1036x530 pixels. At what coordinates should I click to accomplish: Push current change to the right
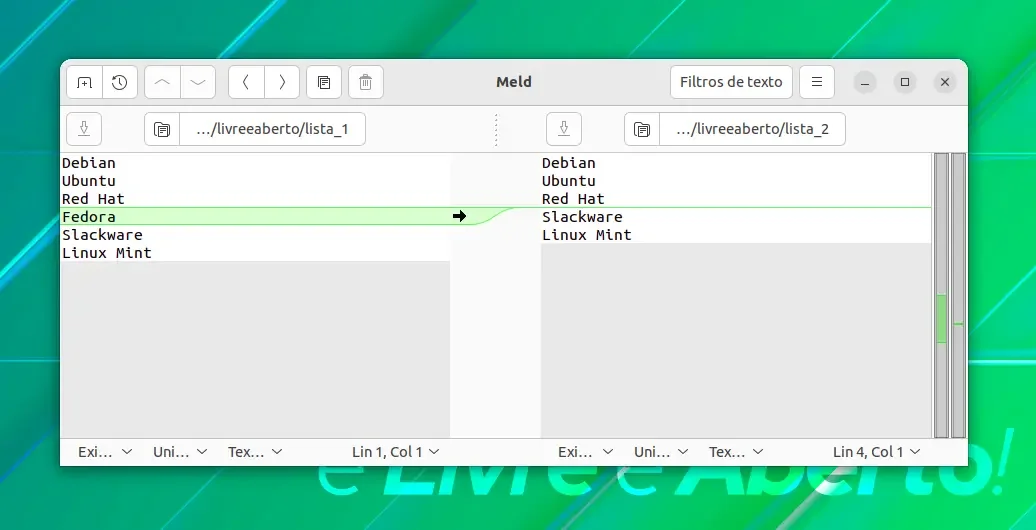[281, 83]
